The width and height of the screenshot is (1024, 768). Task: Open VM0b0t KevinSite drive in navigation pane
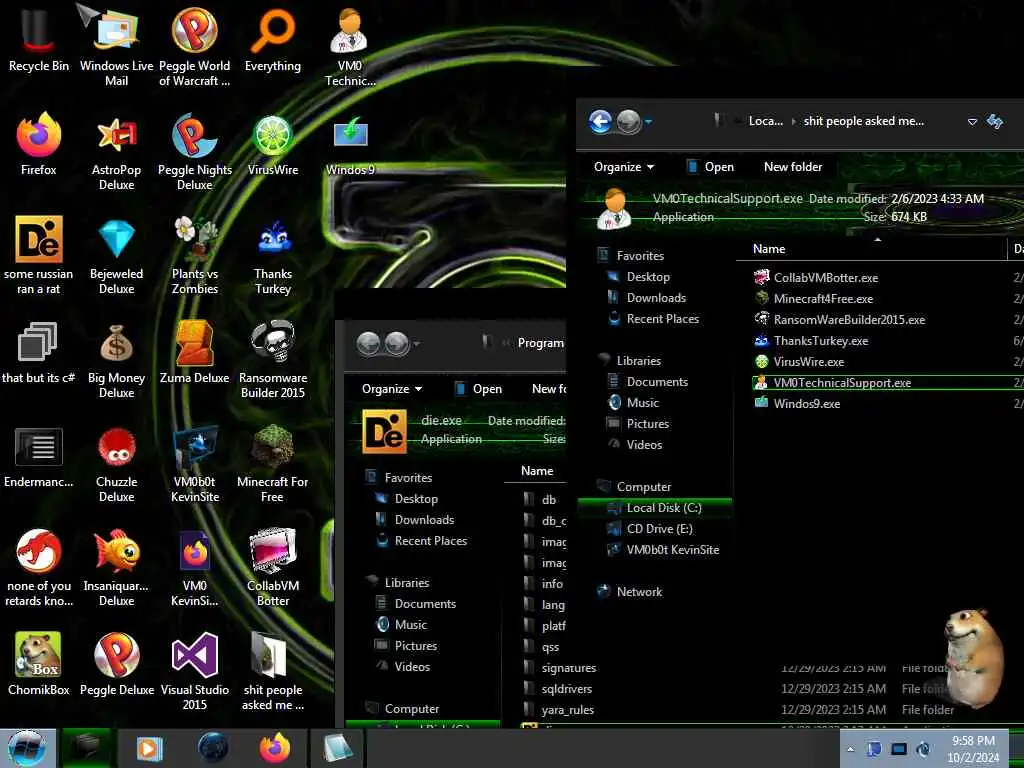(x=672, y=550)
